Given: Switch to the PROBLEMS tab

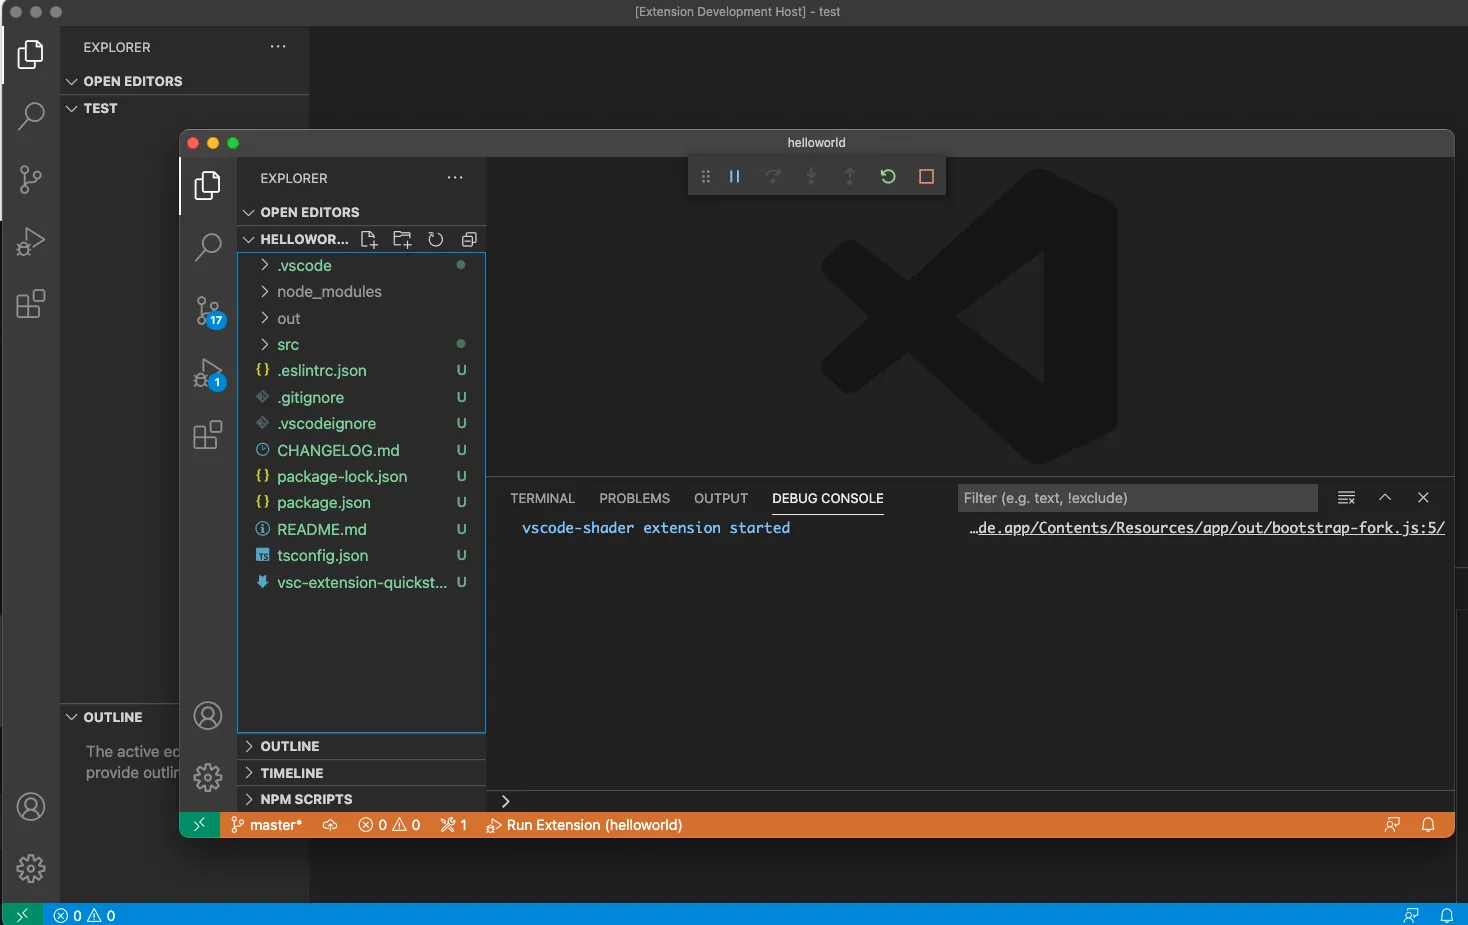Looking at the screenshot, I should pyautogui.click(x=634, y=498).
